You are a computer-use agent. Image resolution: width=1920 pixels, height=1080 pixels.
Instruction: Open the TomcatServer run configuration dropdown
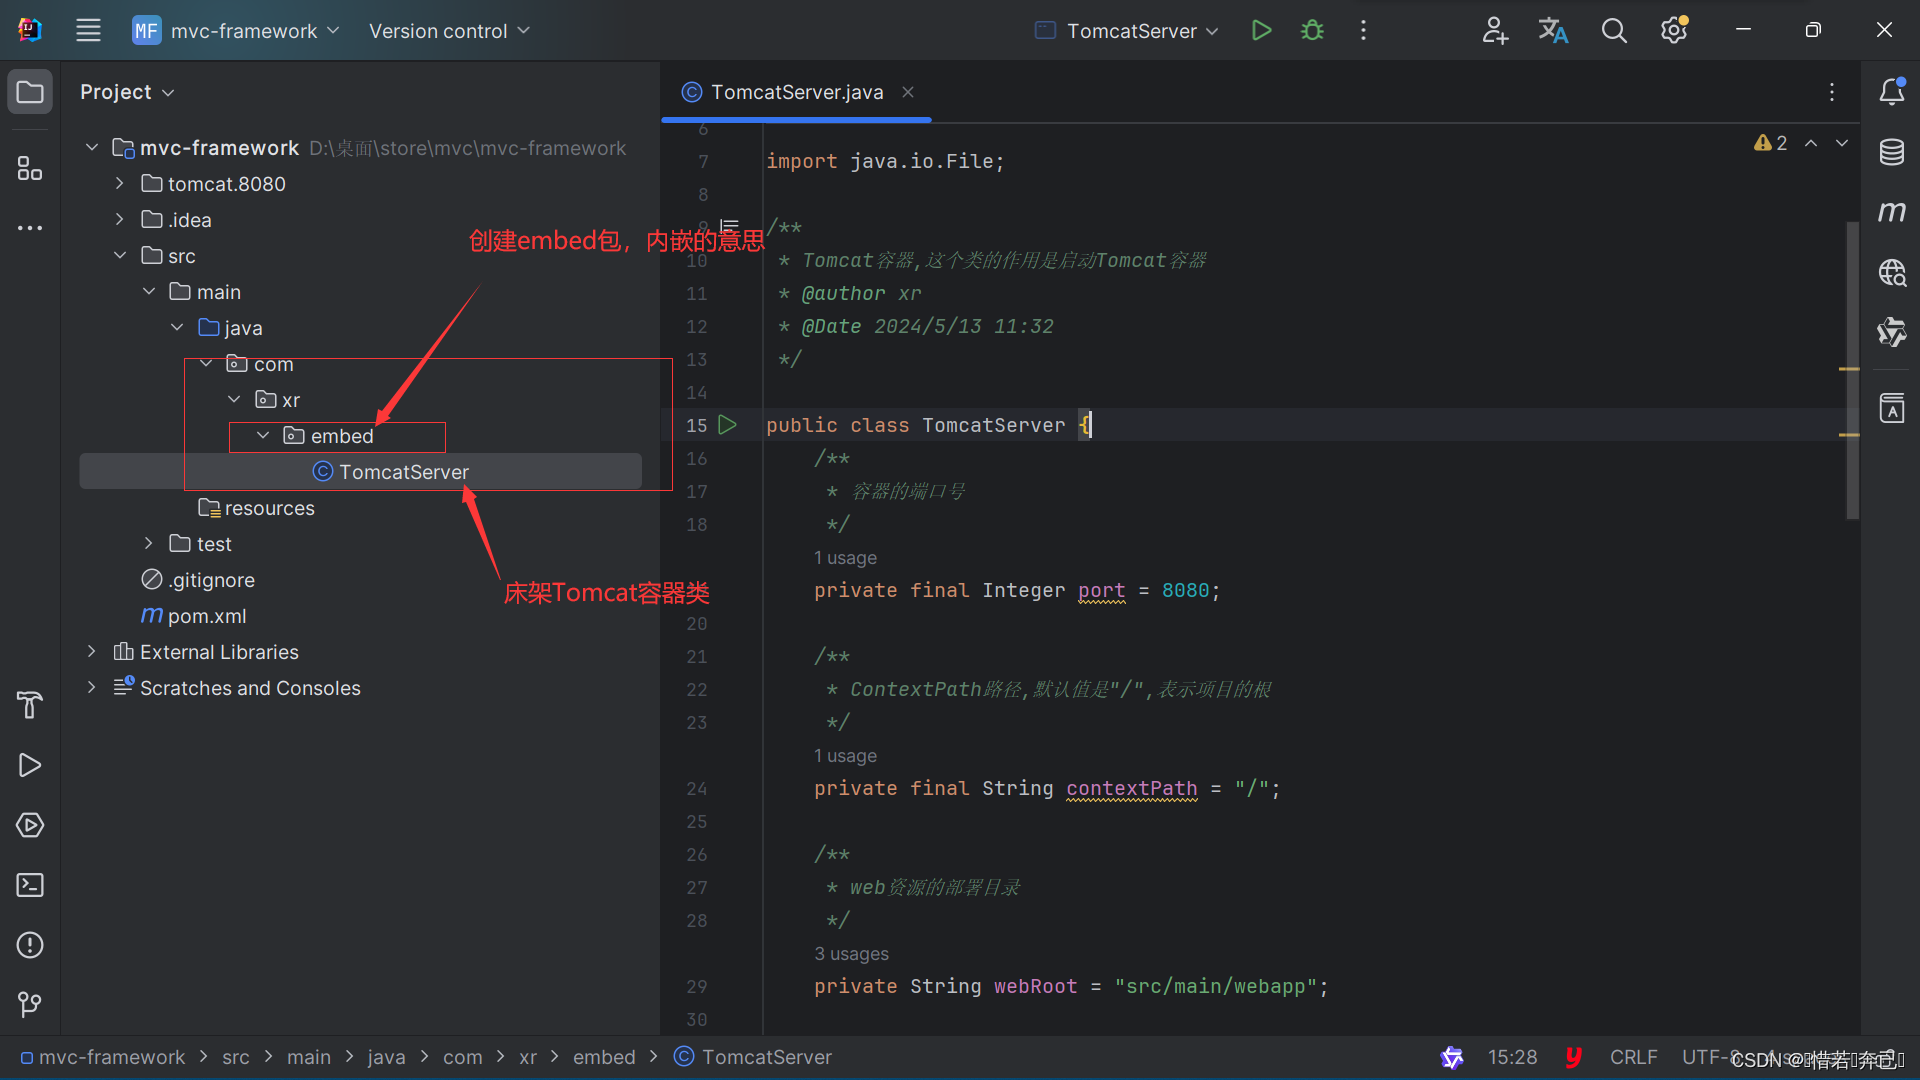[1128, 31]
